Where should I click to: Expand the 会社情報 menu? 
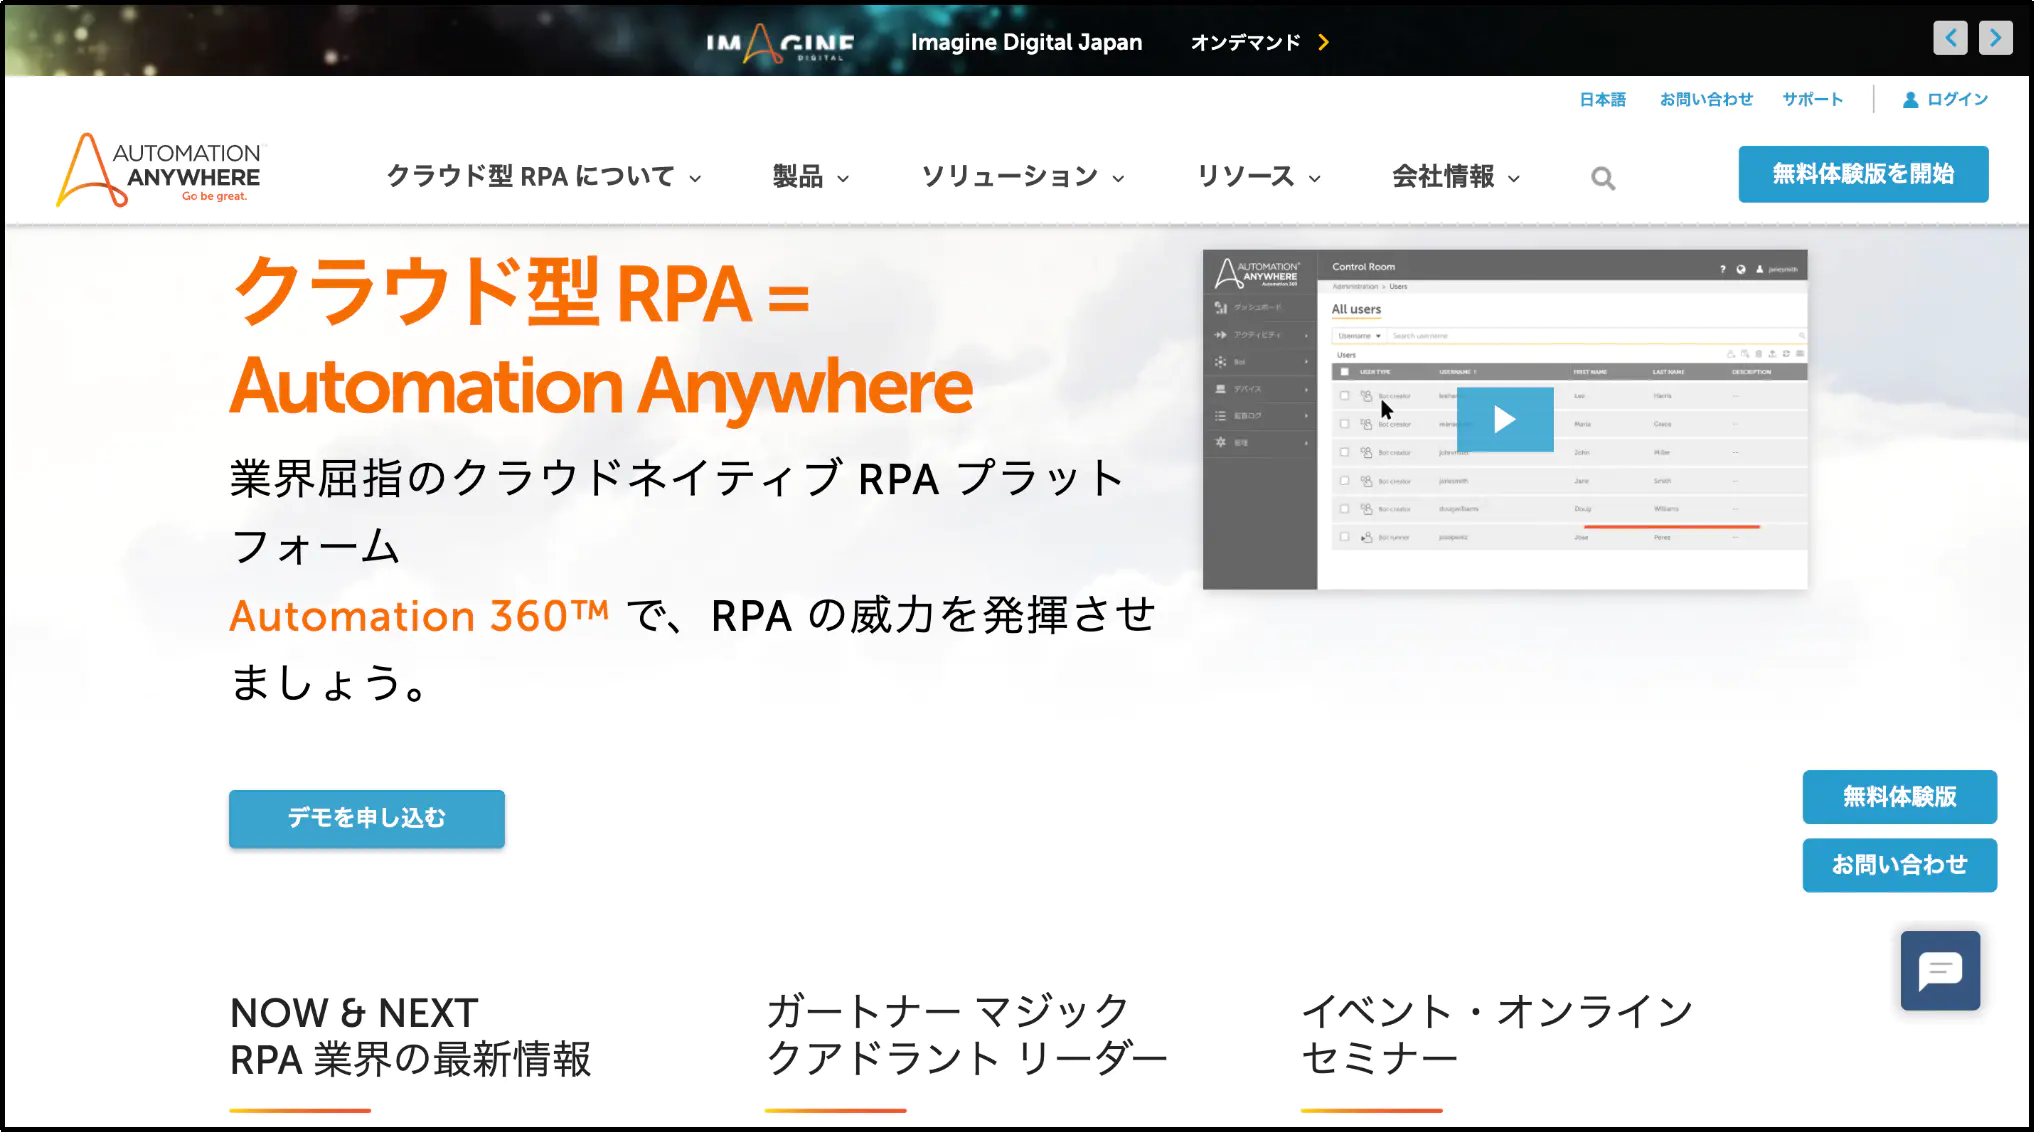point(1456,177)
